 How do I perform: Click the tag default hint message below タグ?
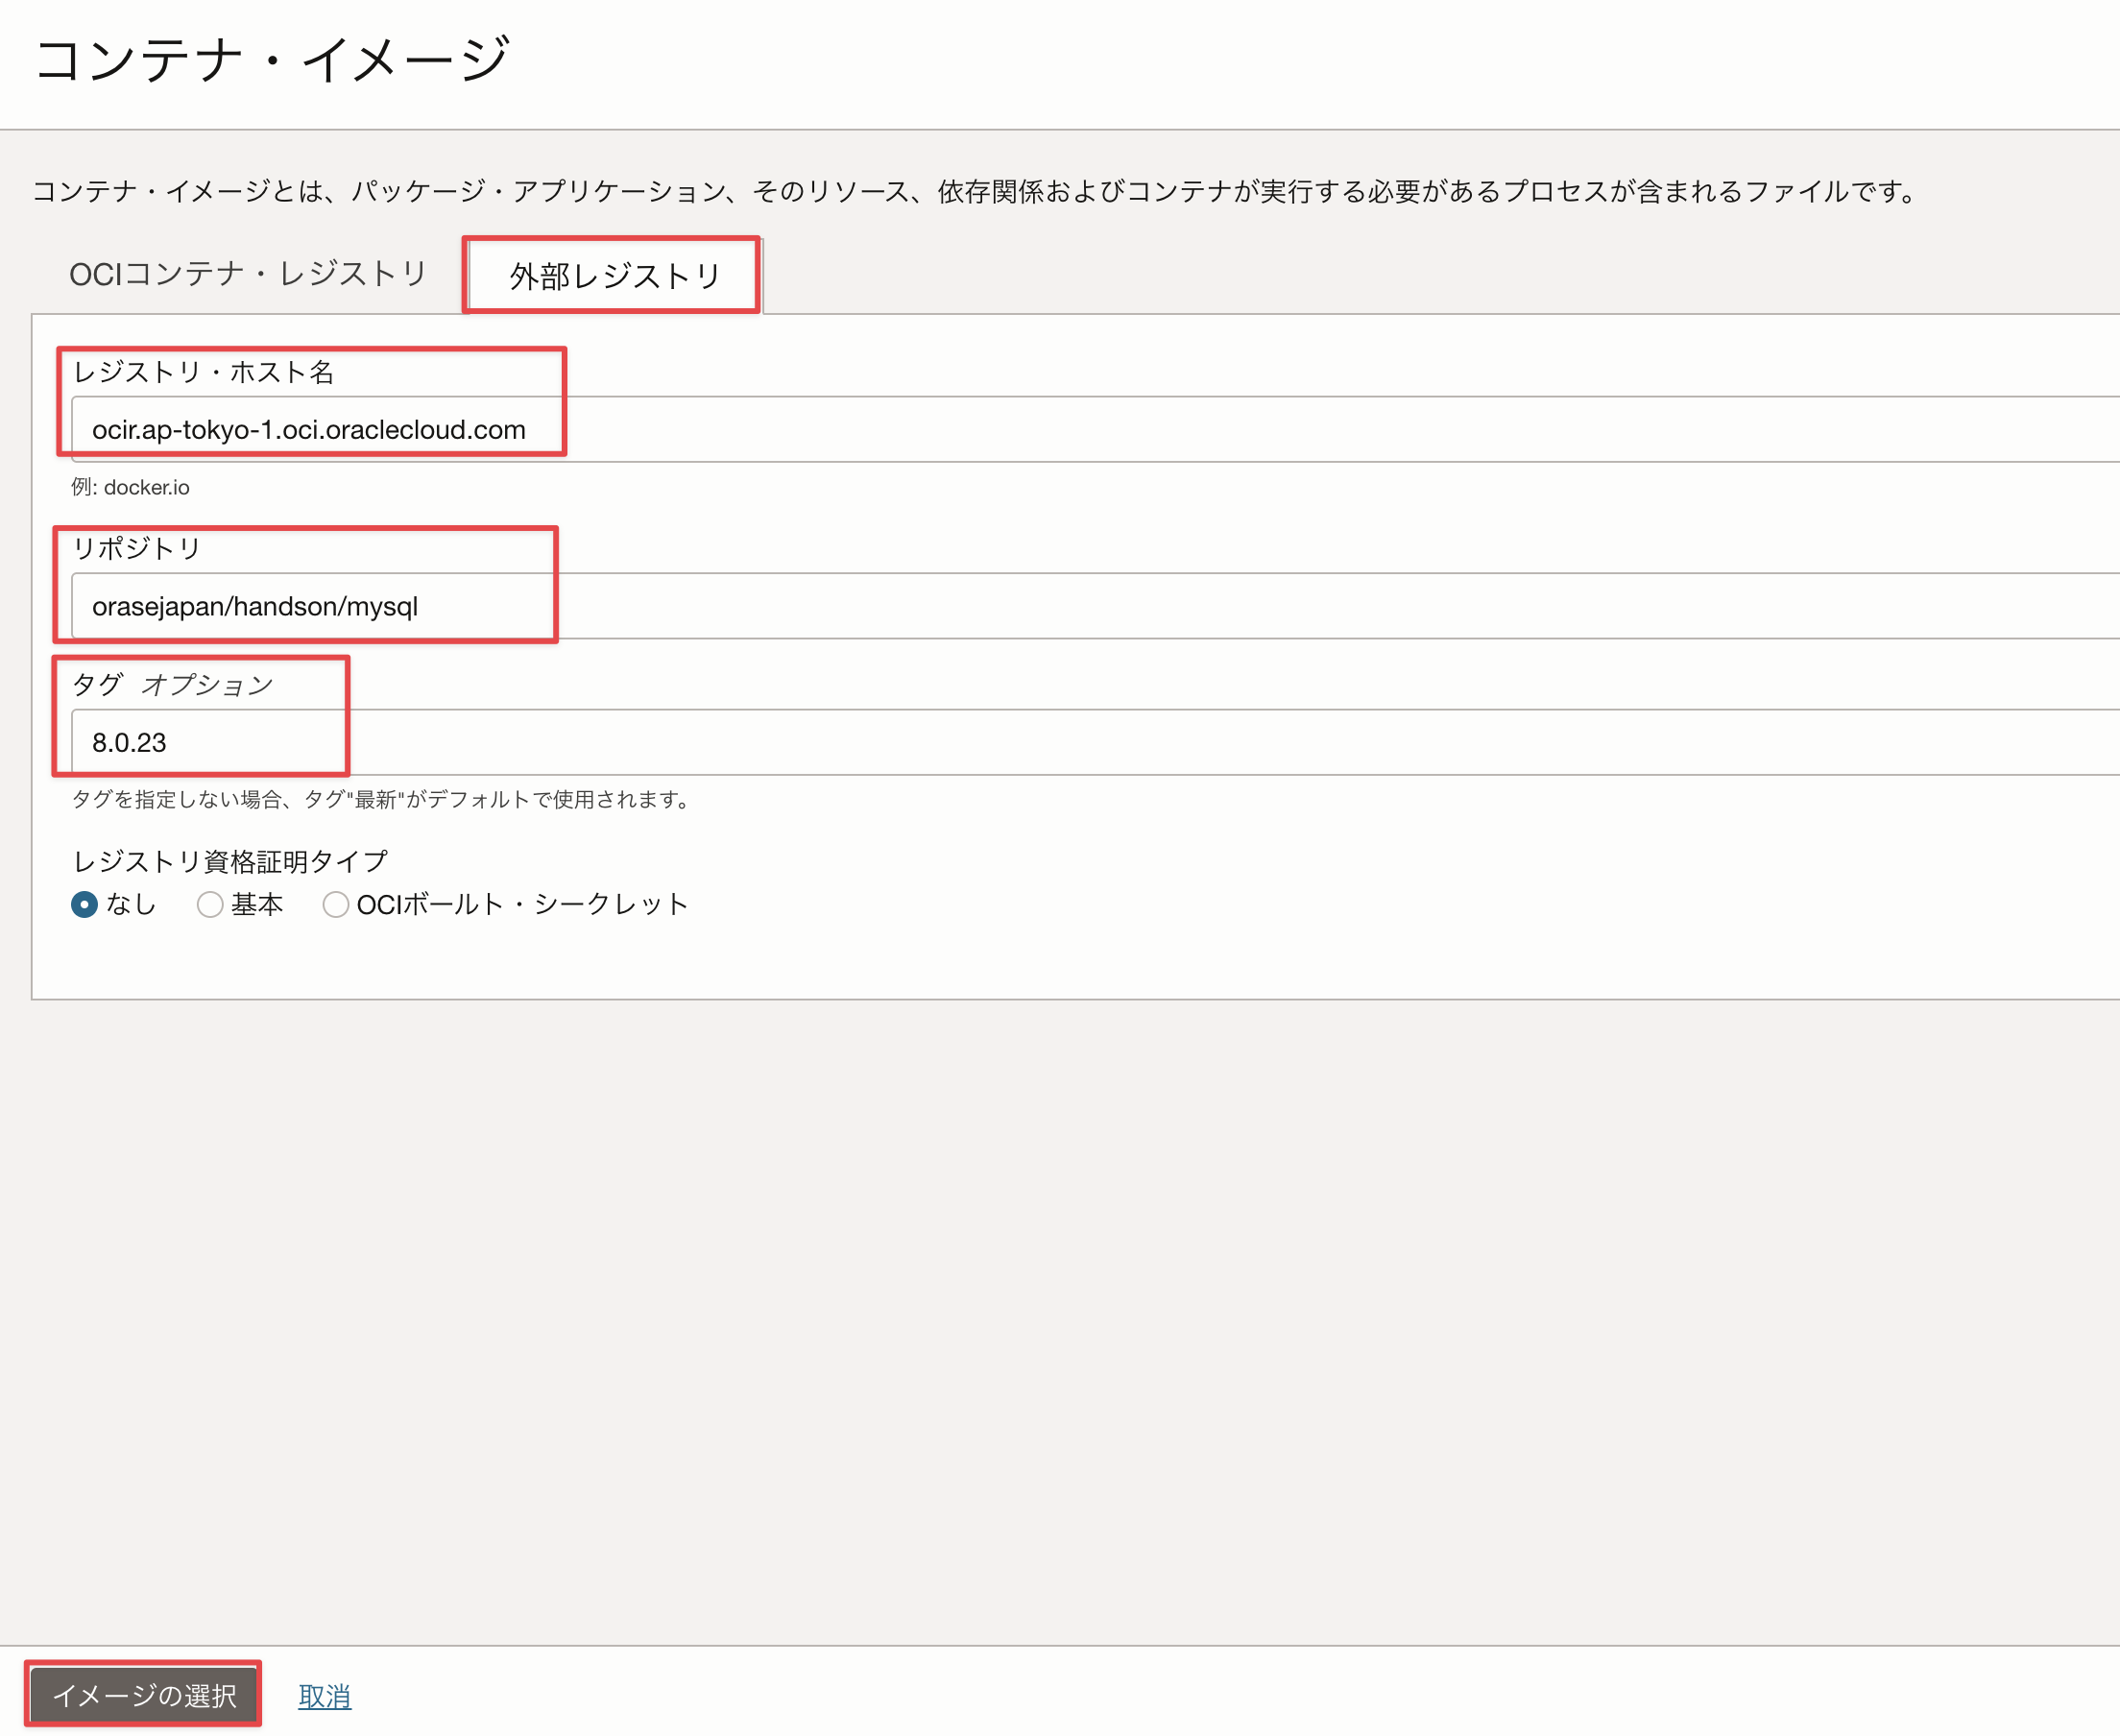point(382,799)
